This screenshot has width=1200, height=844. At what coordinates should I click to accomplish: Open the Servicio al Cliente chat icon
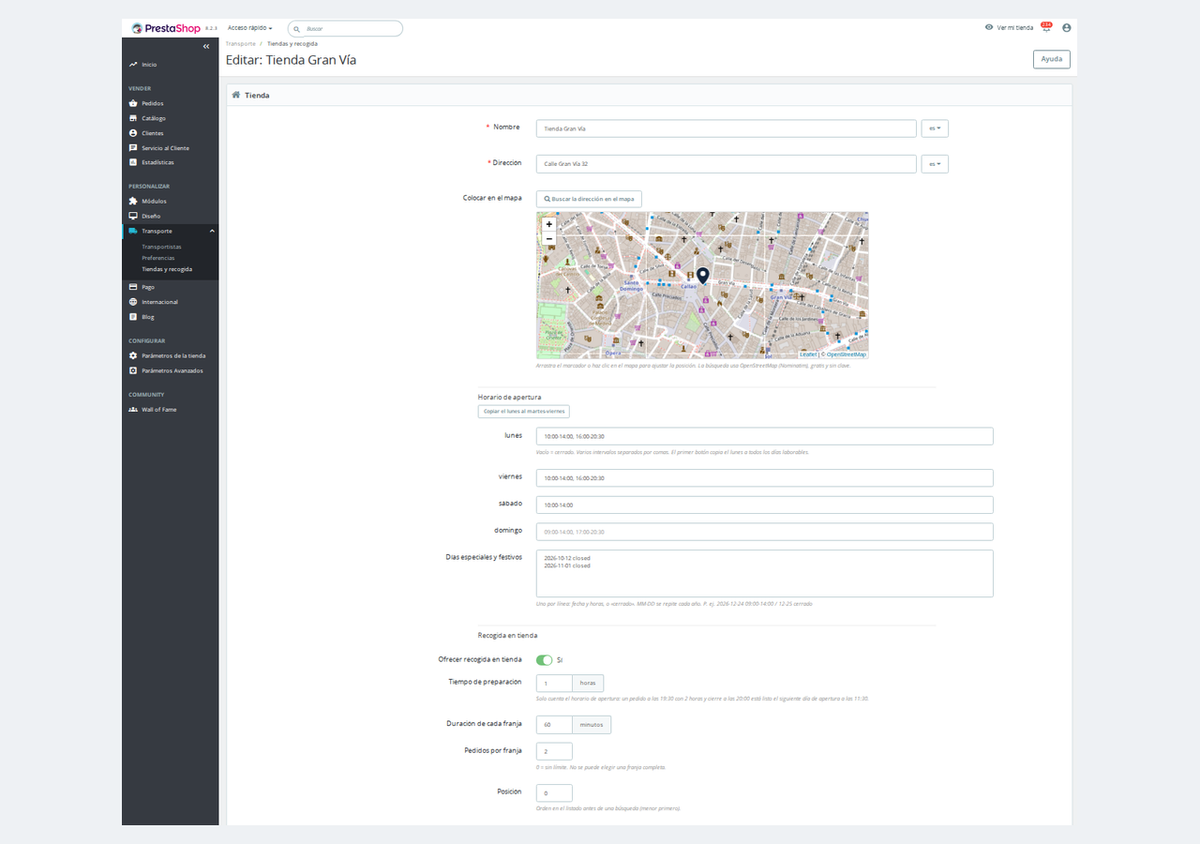click(x=133, y=148)
